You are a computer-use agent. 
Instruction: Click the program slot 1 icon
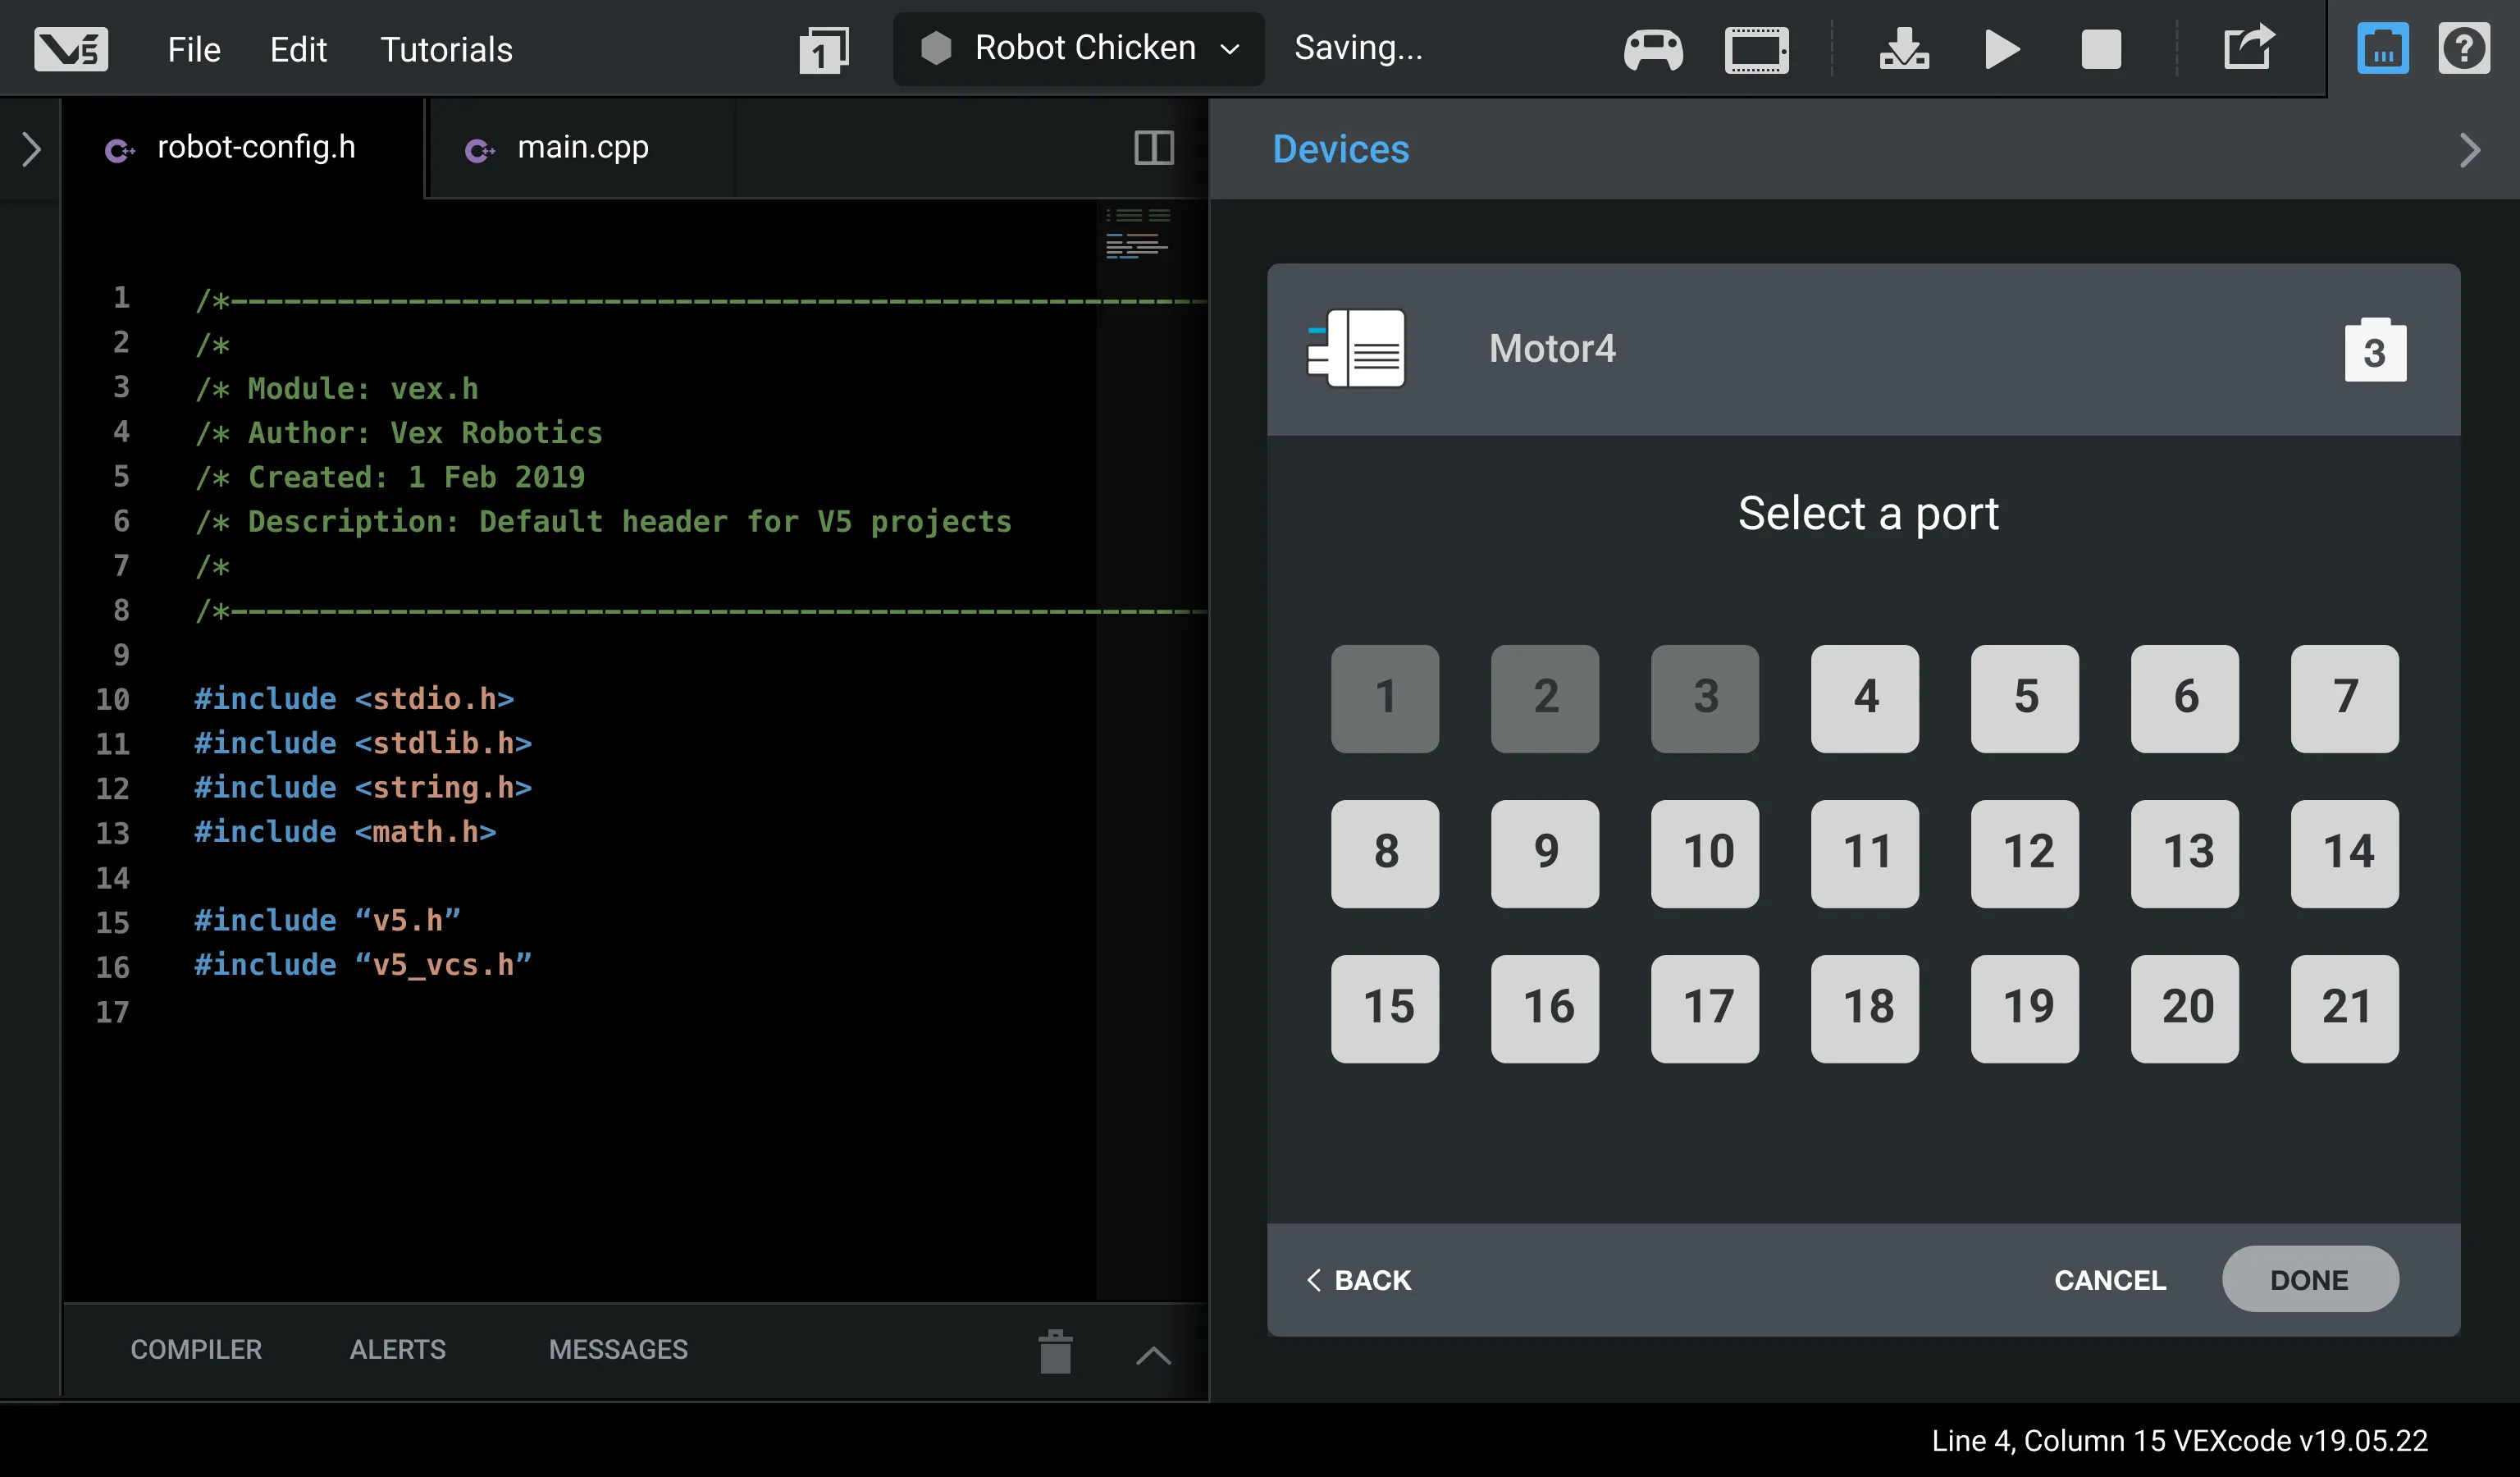pos(823,49)
